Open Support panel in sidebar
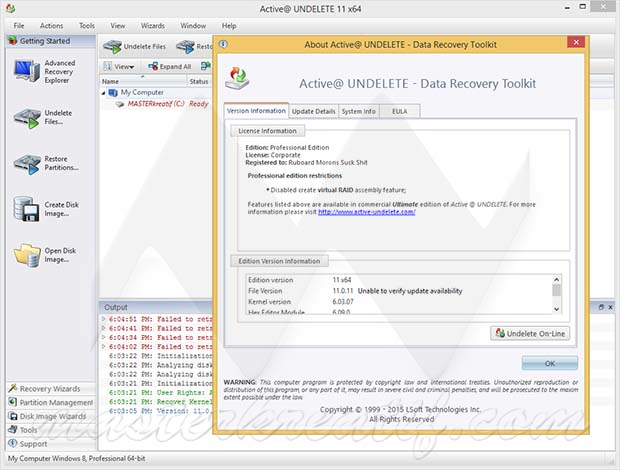The height and width of the screenshot is (470, 620). [51, 444]
